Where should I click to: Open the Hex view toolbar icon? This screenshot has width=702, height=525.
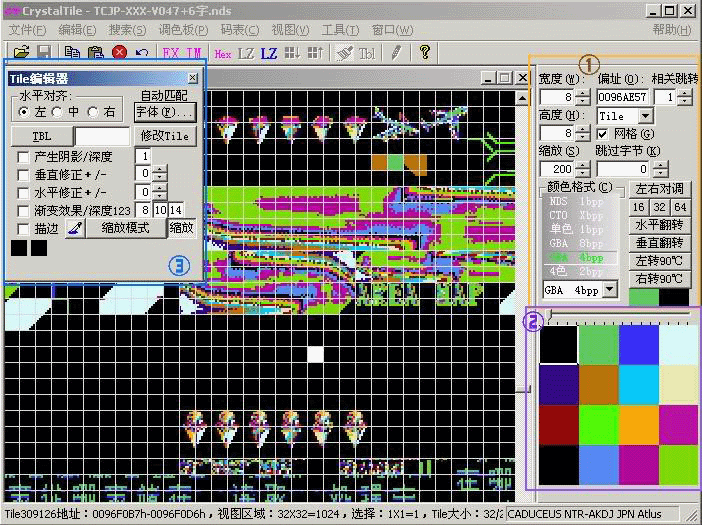click(x=223, y=54)
